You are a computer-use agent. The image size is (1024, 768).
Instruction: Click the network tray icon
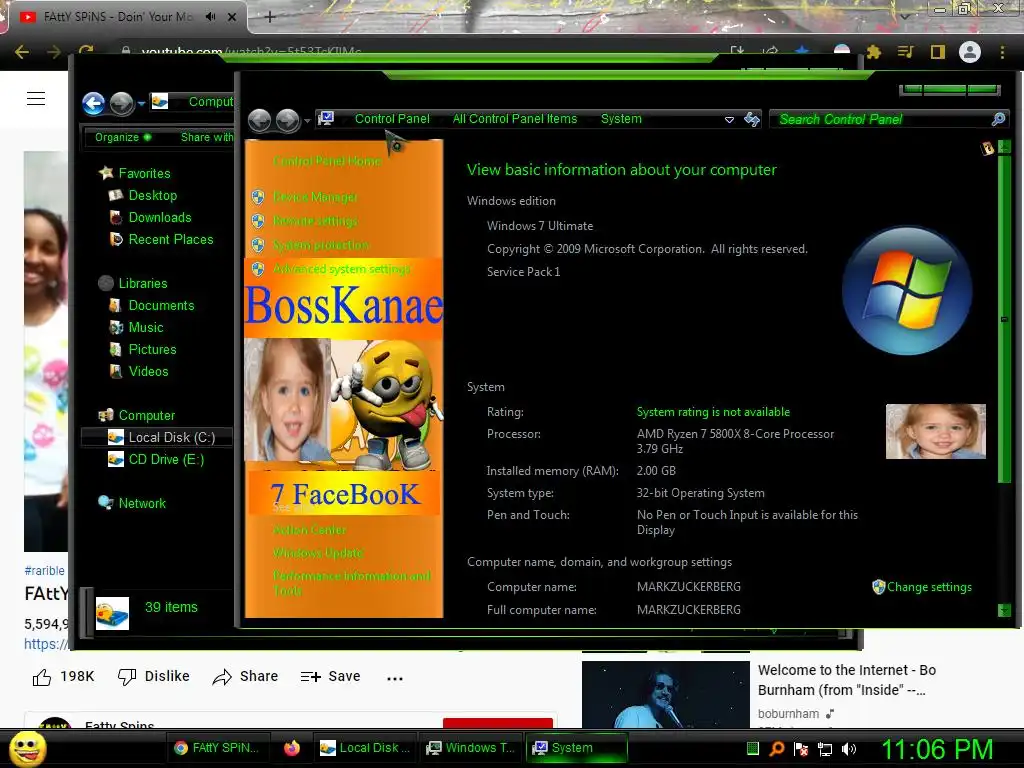825,749
